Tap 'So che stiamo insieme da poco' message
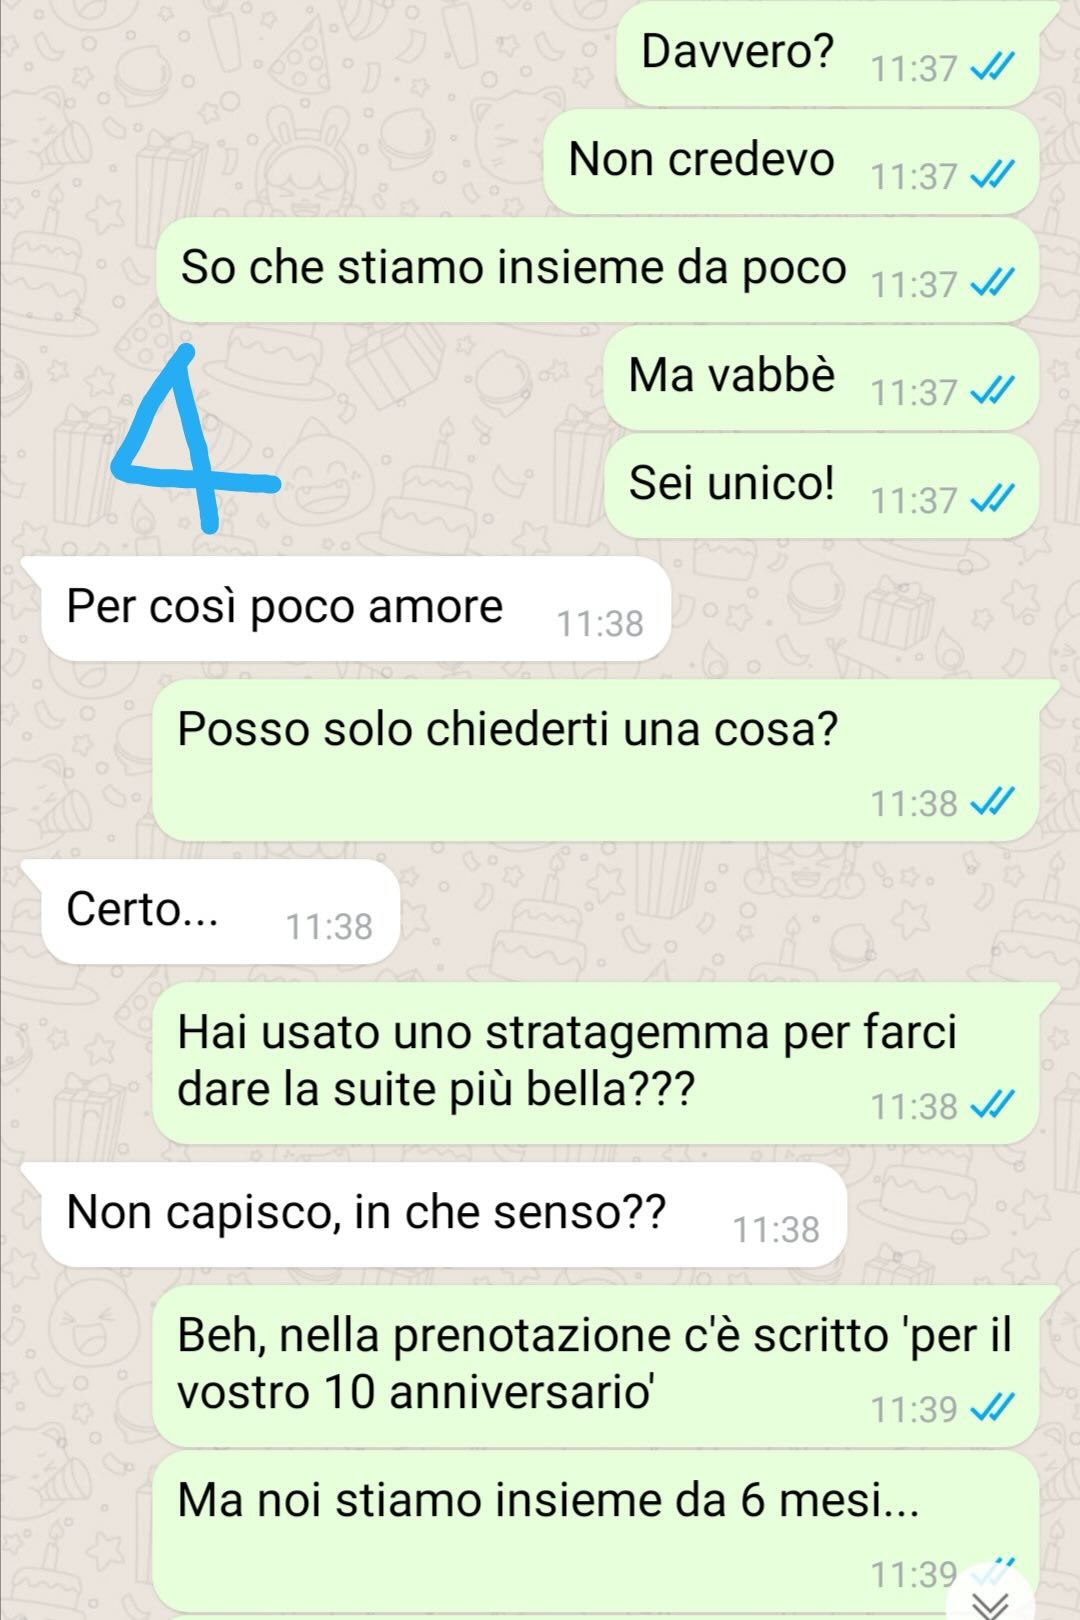Viewport: 1080px width, 1620px height. click(597, 270)
